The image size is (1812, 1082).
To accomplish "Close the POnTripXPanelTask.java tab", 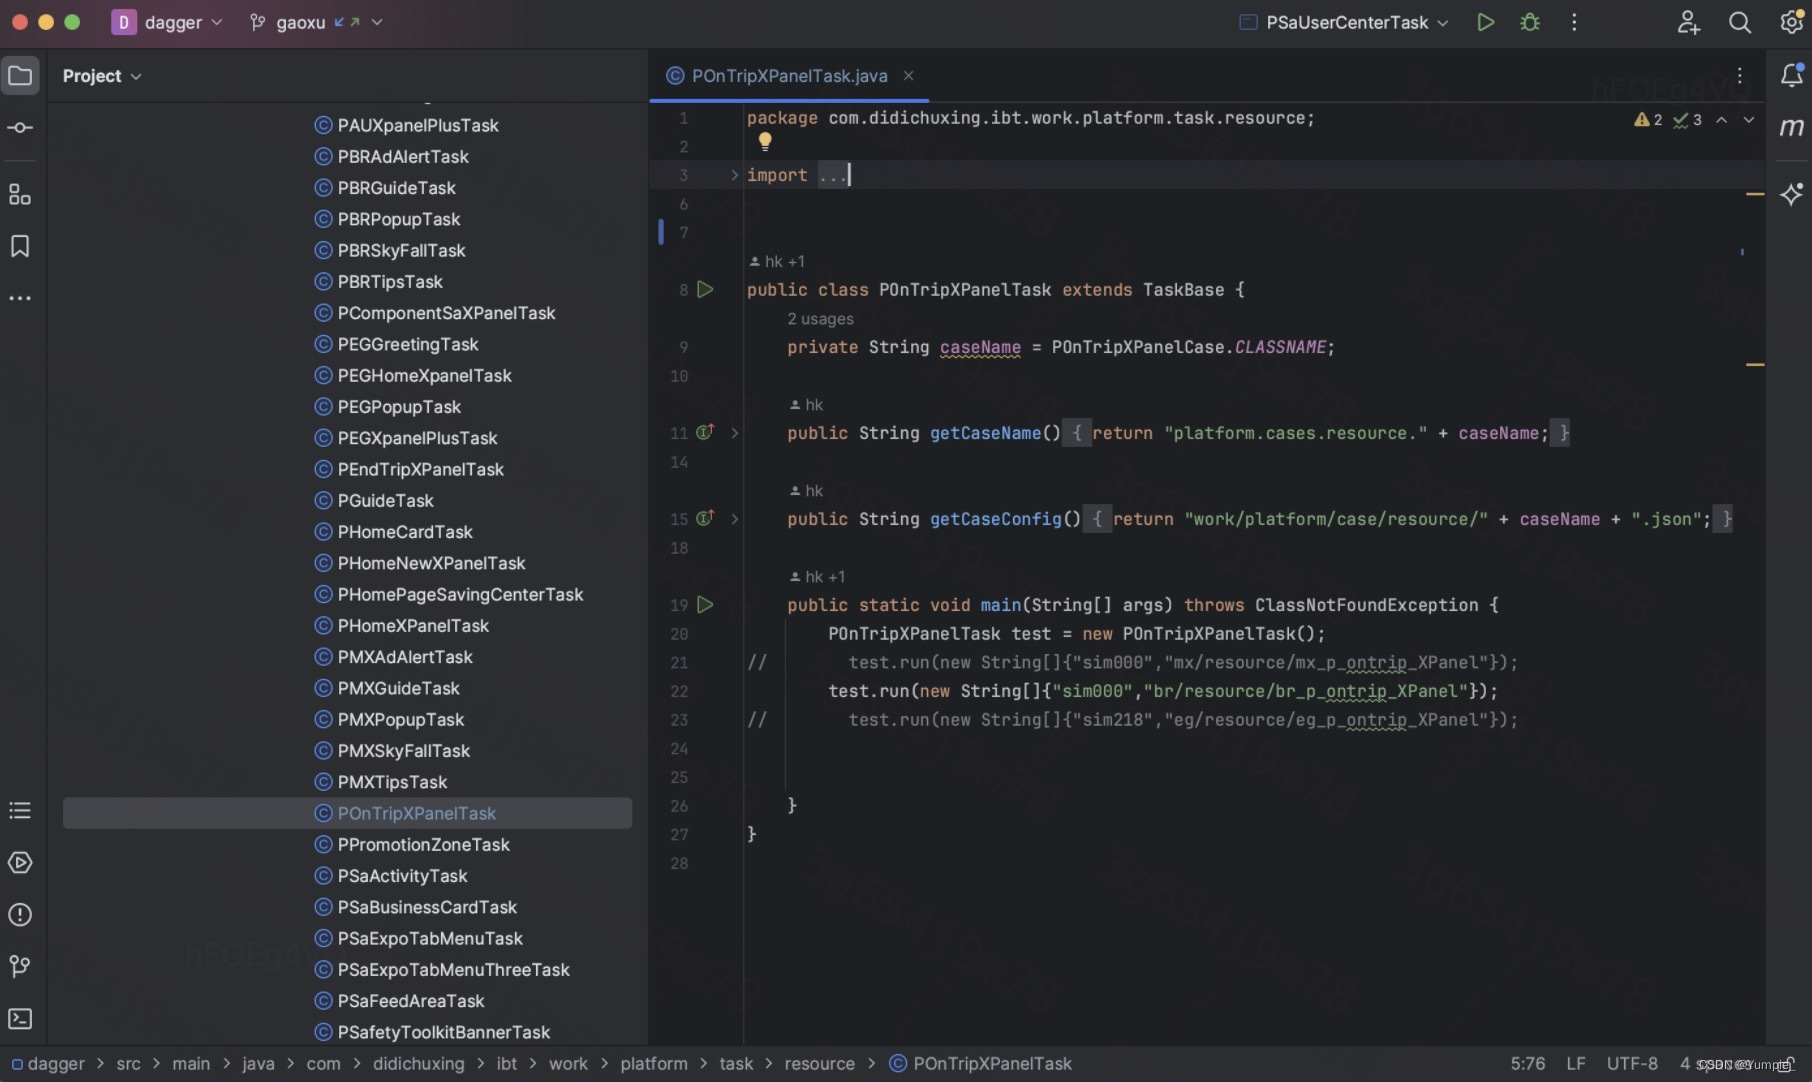I will coord(908,76).
